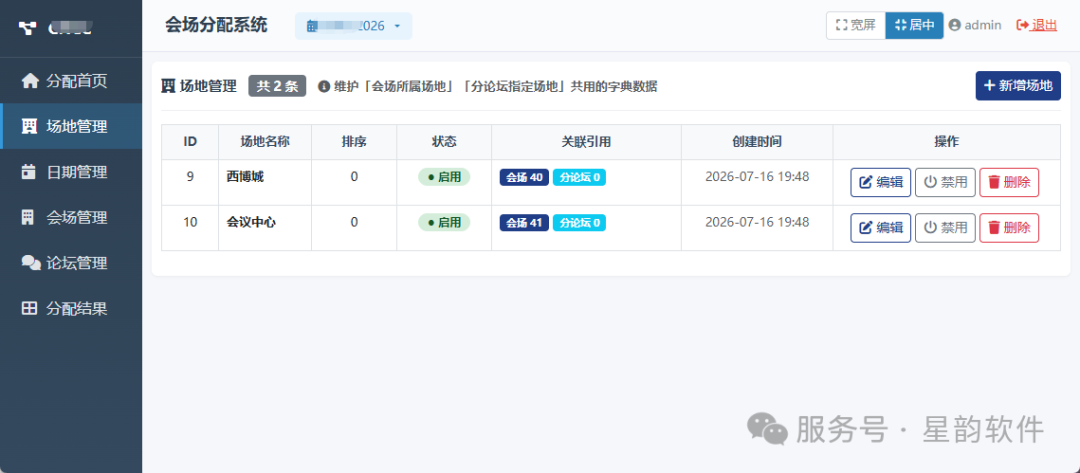Disable the 西博城 venue

click(x=945, y=182)
